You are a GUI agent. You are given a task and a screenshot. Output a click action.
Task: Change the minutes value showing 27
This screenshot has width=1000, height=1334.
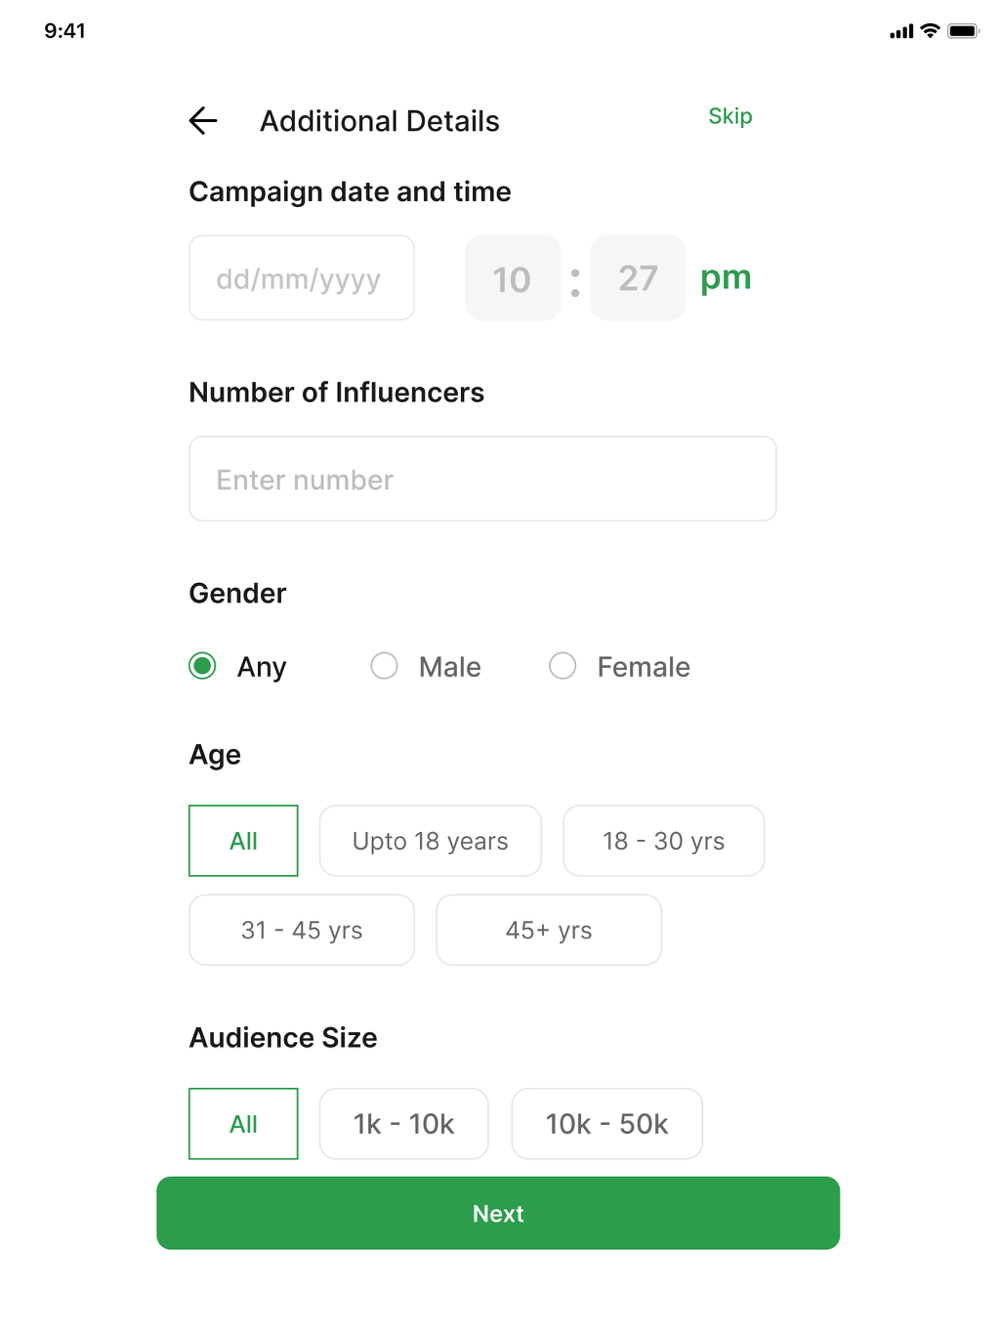click(637, 278)
